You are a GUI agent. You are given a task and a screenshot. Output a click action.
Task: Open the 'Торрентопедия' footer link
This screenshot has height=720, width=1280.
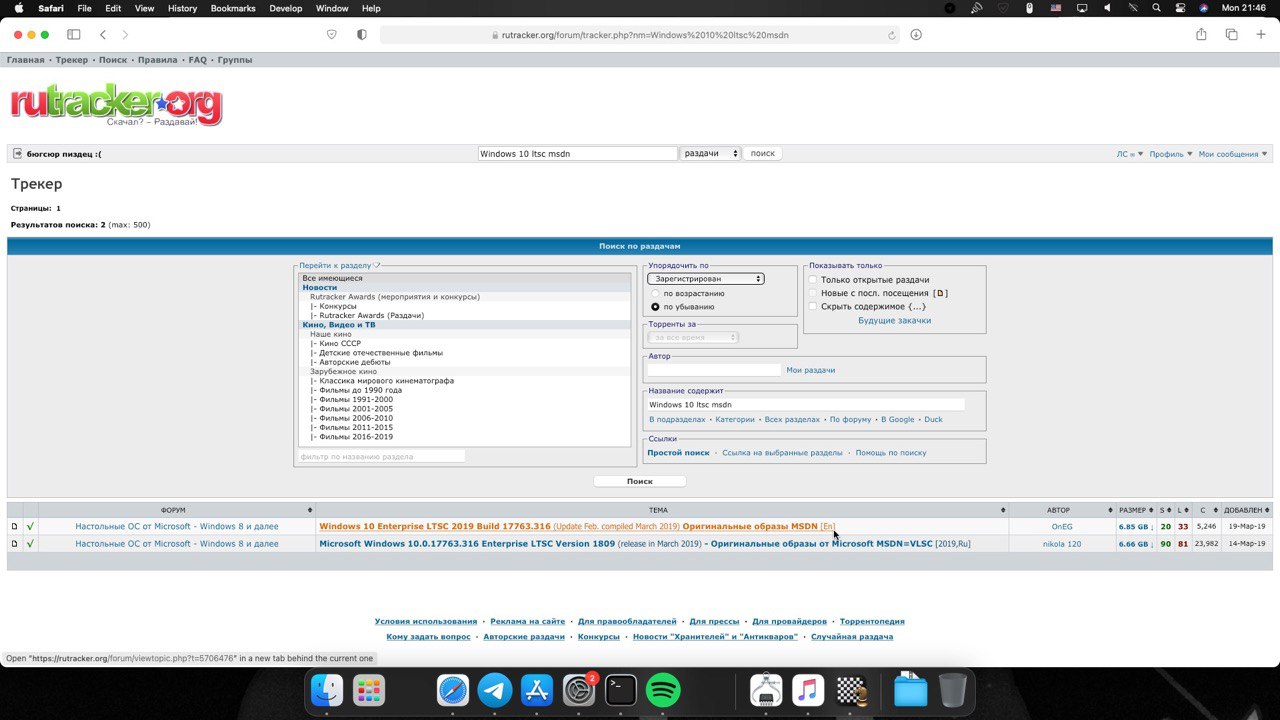pyautogui.click(x=872, y=621)
